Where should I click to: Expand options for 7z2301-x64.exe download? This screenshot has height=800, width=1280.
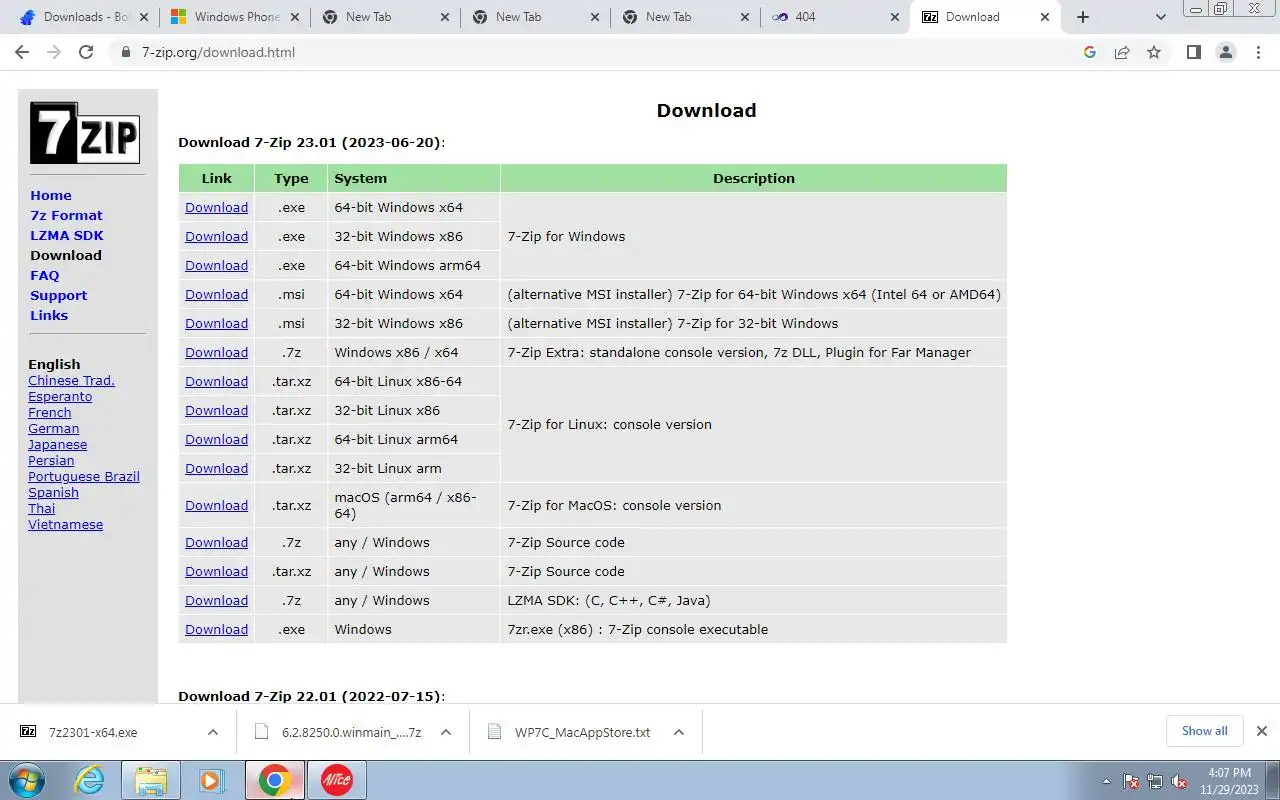tap(213, 732)
